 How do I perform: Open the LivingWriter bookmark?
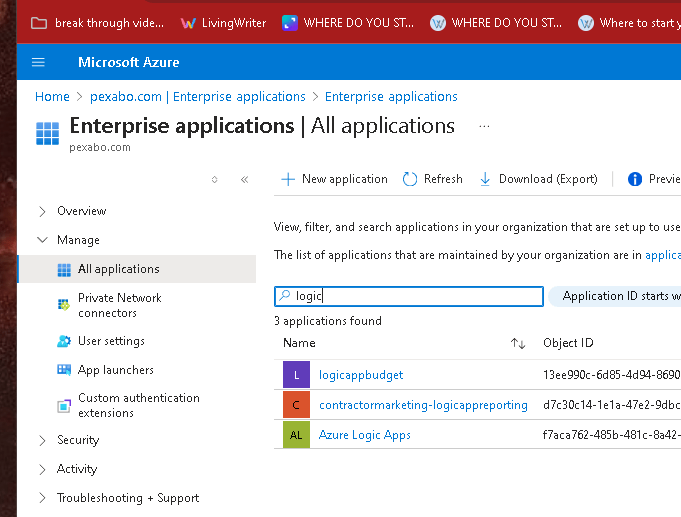(x=223, y=23)
